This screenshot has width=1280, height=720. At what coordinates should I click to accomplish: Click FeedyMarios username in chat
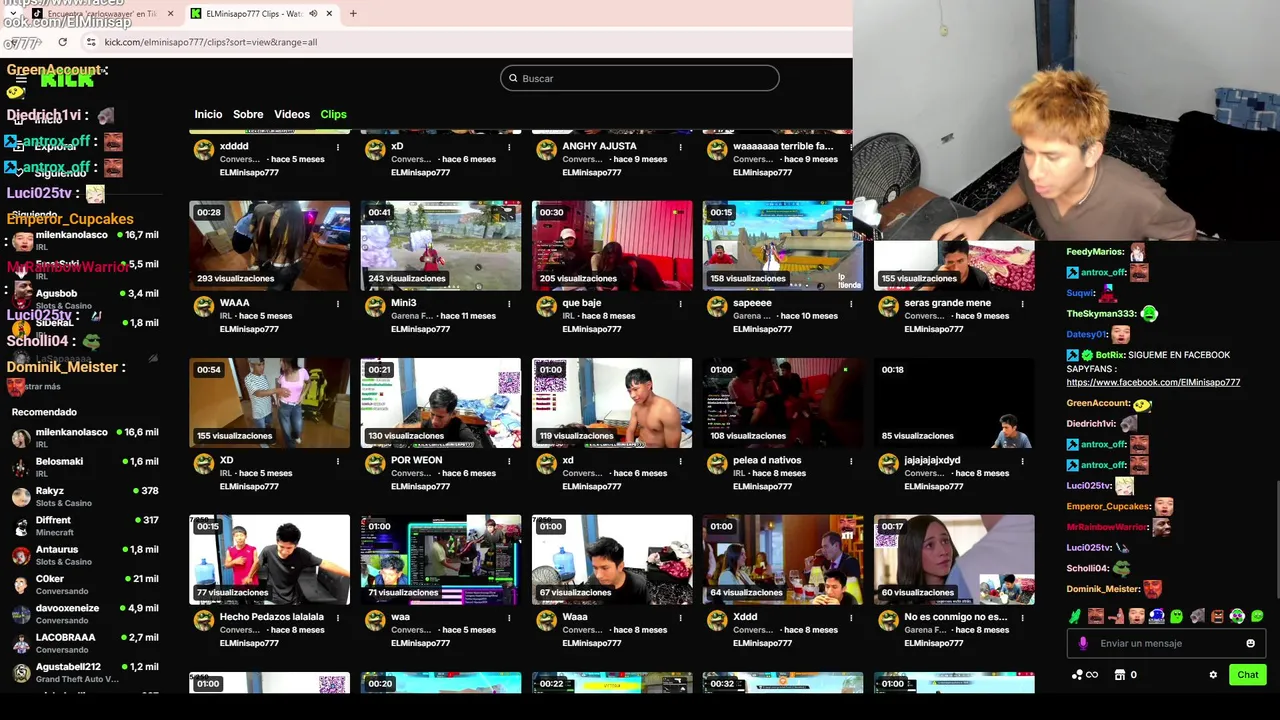(x=1095, y=252)
